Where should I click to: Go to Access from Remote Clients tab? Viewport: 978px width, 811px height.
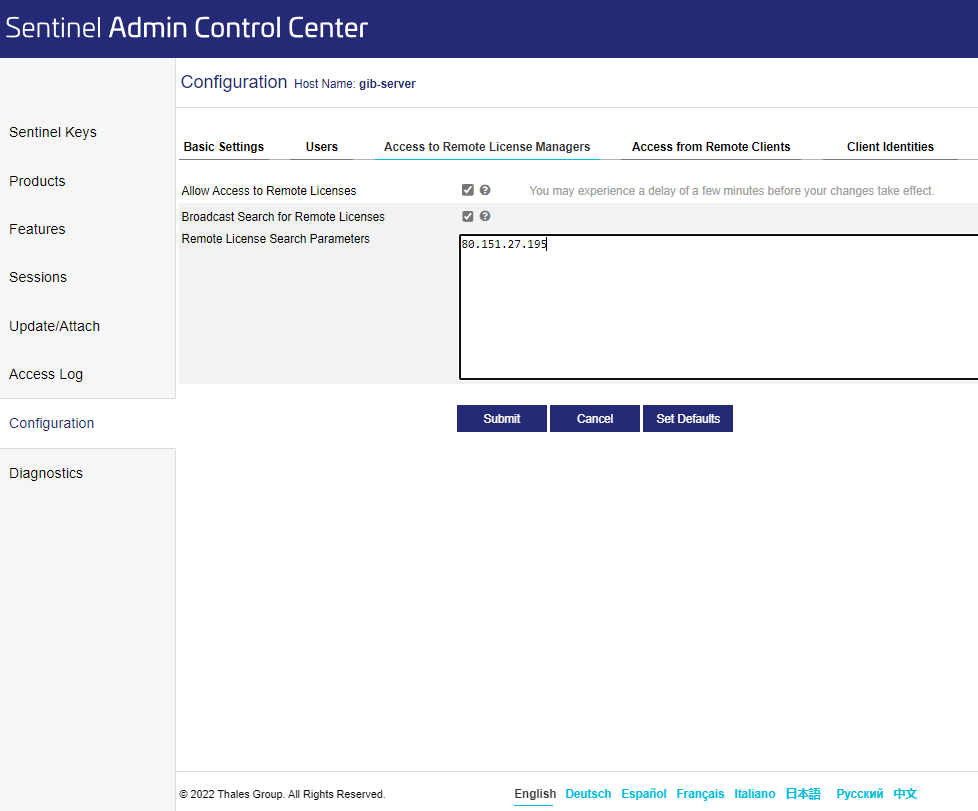point(711,147)
